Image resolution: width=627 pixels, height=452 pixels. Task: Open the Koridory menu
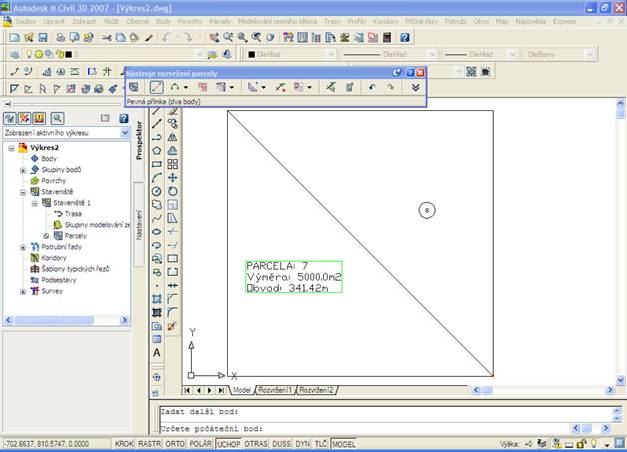[x=385, y=22]
